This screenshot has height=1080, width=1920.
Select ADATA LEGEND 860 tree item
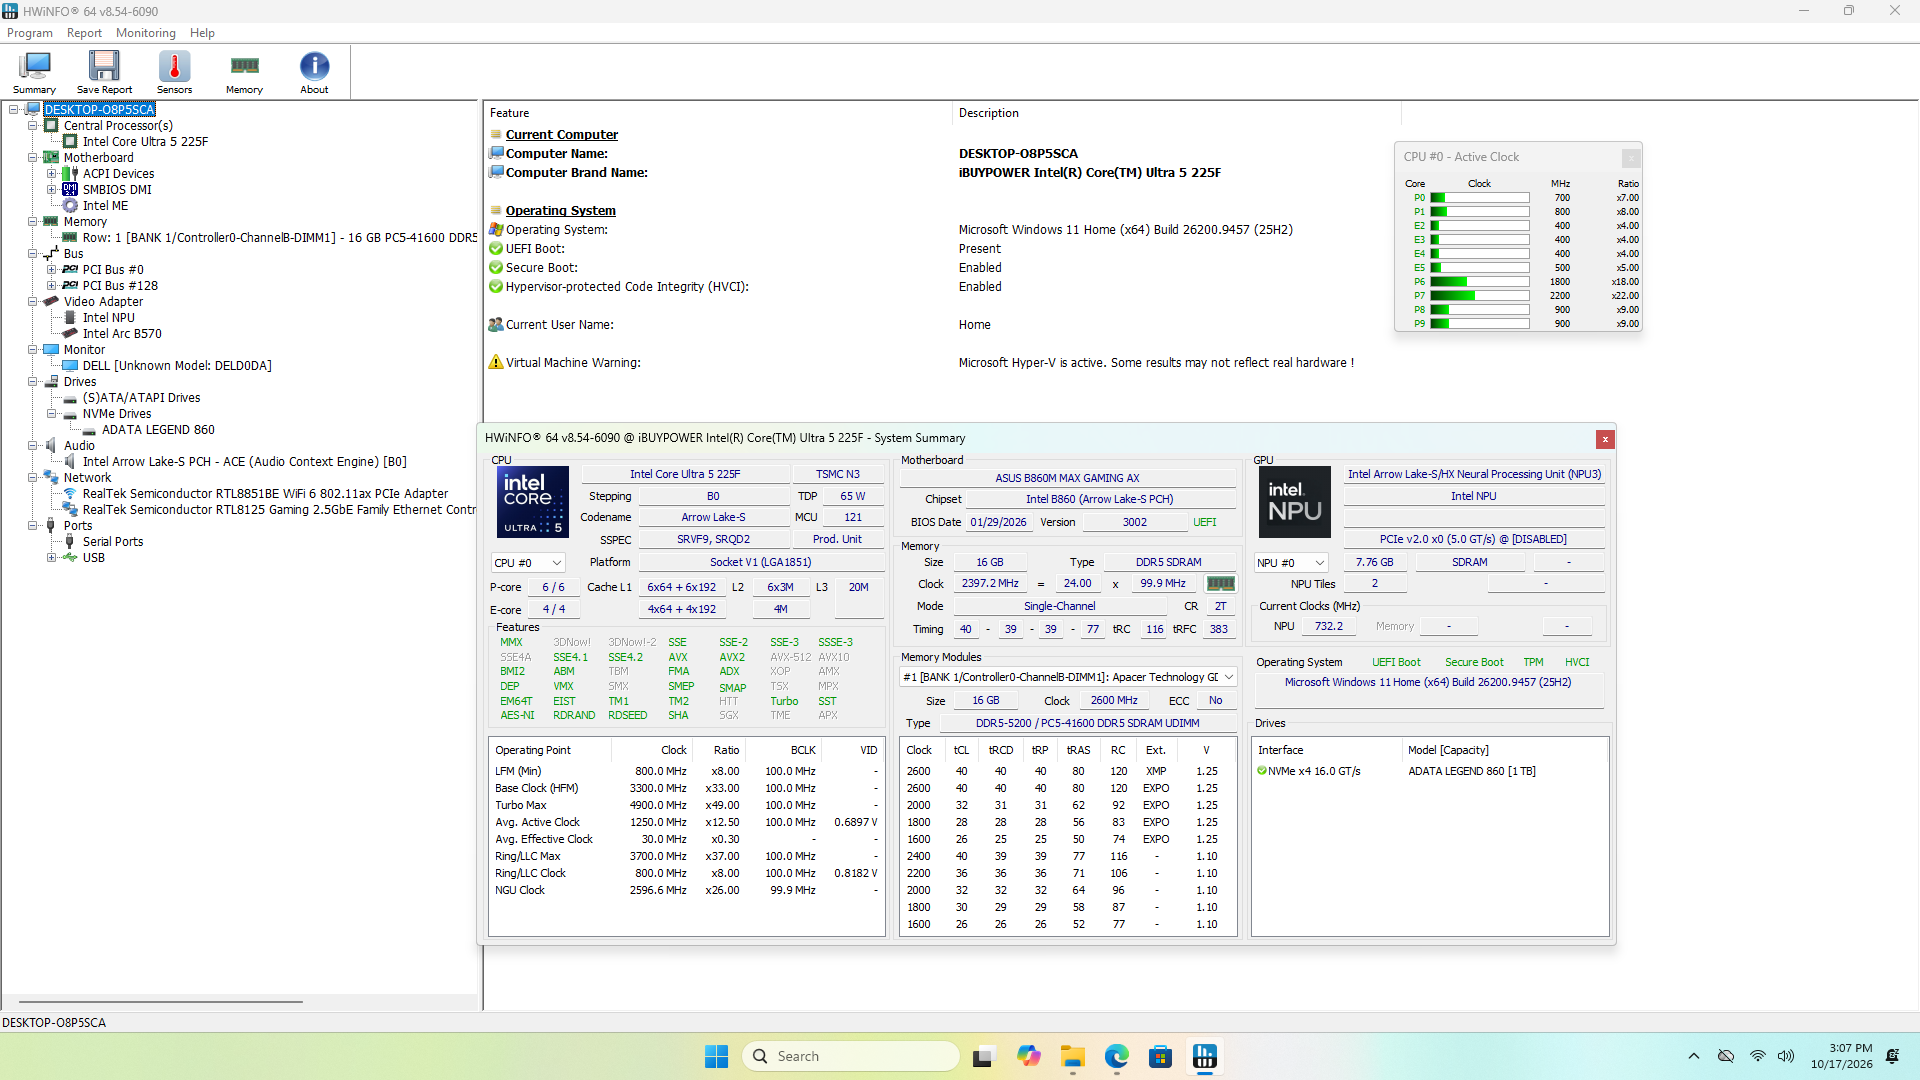pos(158,430)
